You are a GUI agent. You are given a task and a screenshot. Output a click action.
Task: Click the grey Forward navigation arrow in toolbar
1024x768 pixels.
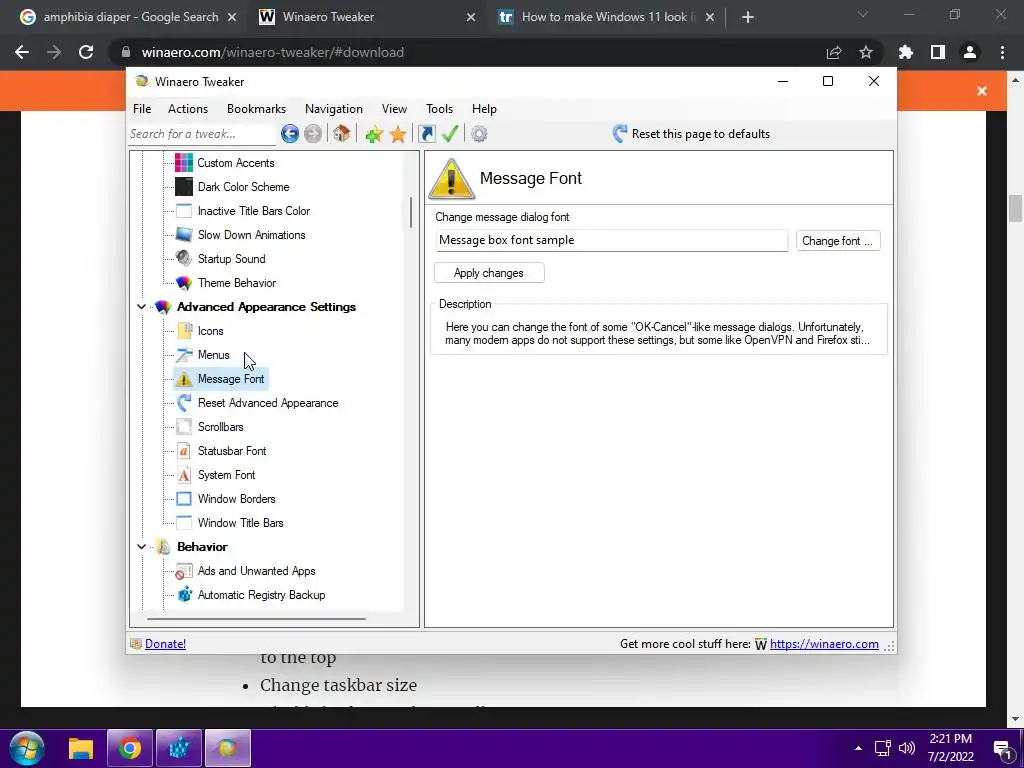(313, 134)
